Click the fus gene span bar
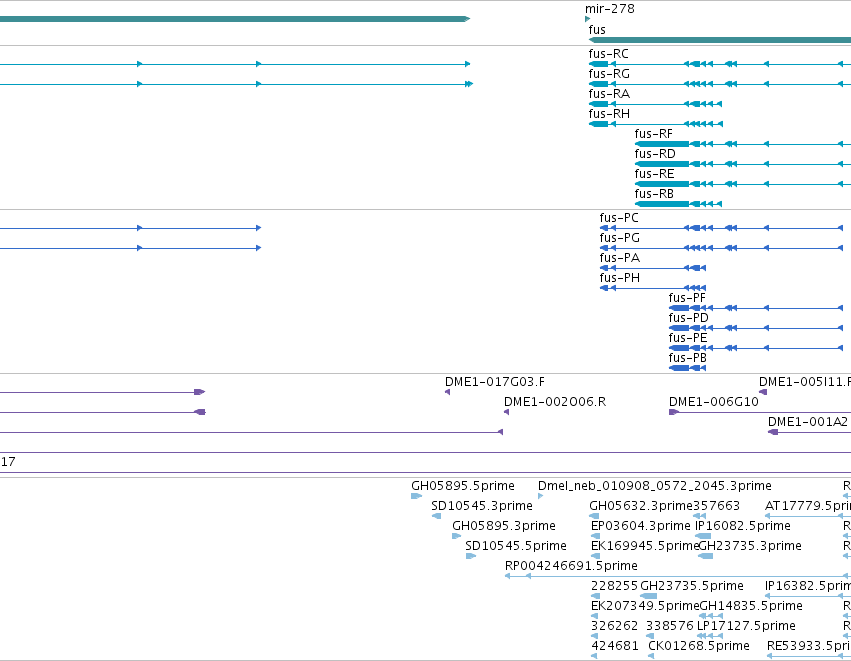Screen dimensions: 851x661 coord(720,40)
